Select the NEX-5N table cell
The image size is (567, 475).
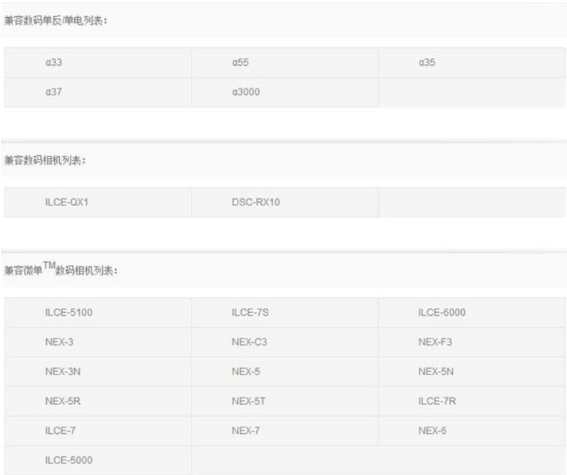pos(471,372)
